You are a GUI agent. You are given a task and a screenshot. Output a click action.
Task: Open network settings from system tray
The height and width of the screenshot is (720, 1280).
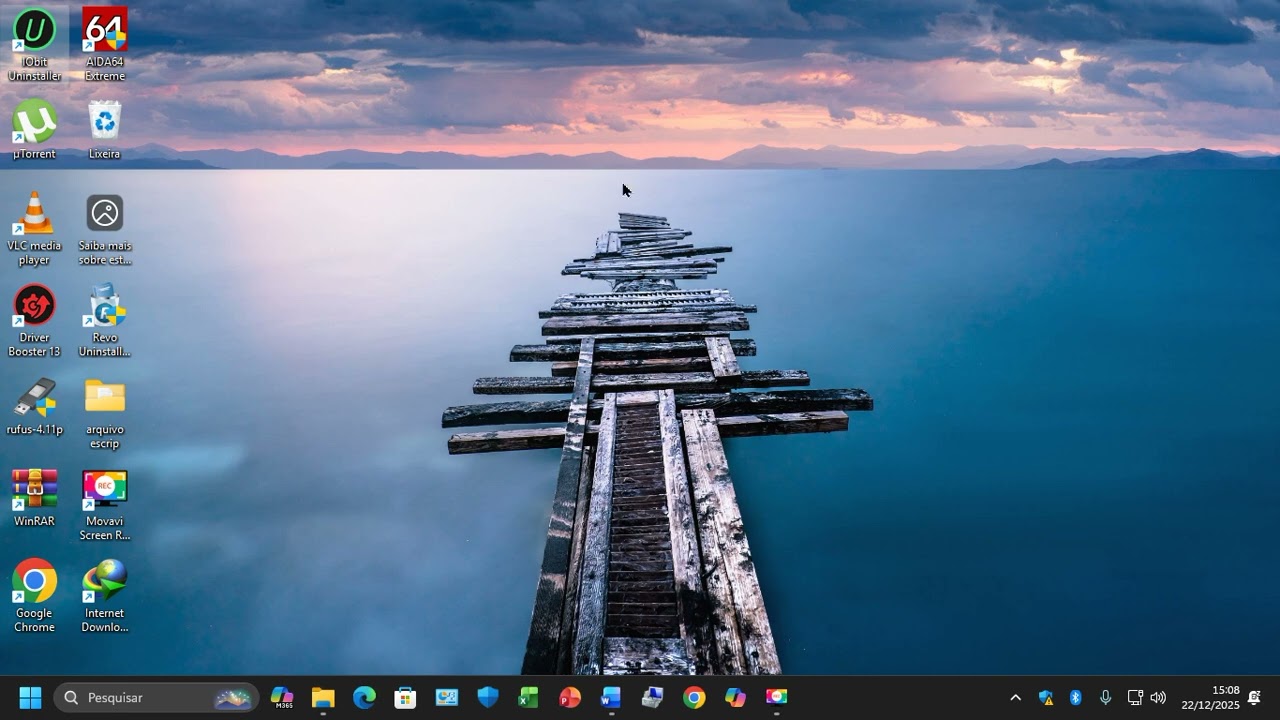coord(1135,698)
